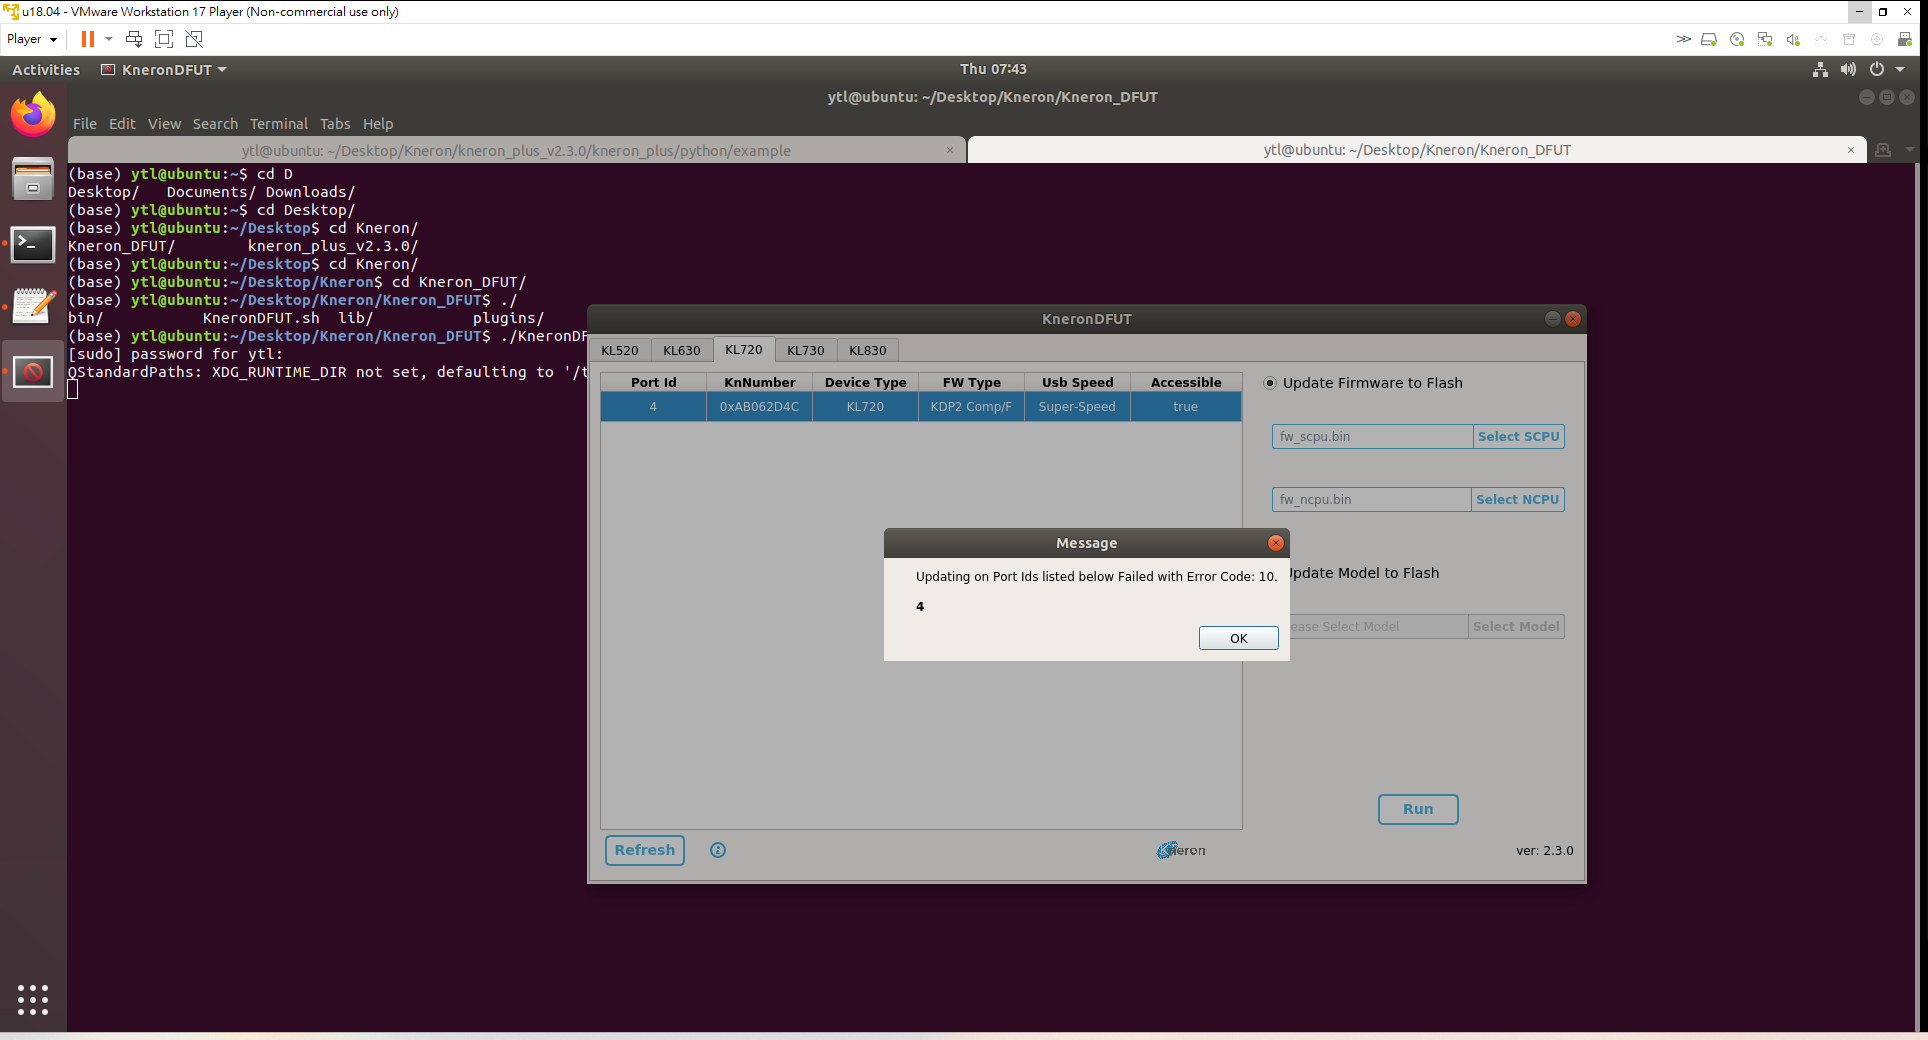Click the VMware printer device icon

click(x=1905, y=39)
